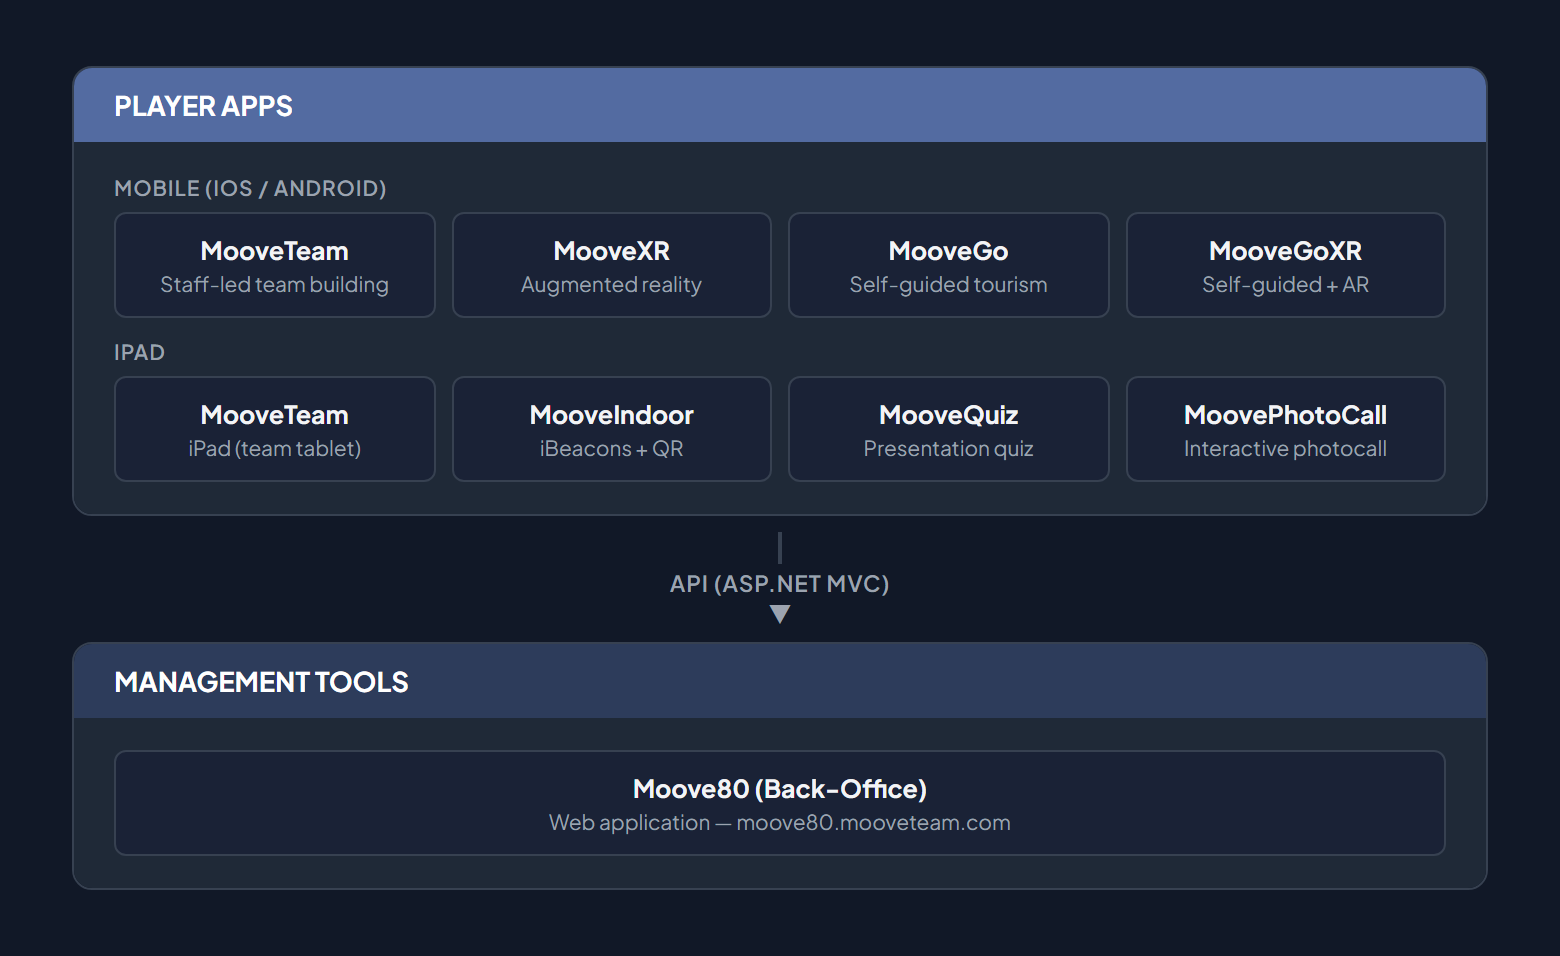The width and height of the screenshot is (1560, 956).
Task: Open MooveIndoor iBeacons + QR card
Action: (x=611, y=429)
